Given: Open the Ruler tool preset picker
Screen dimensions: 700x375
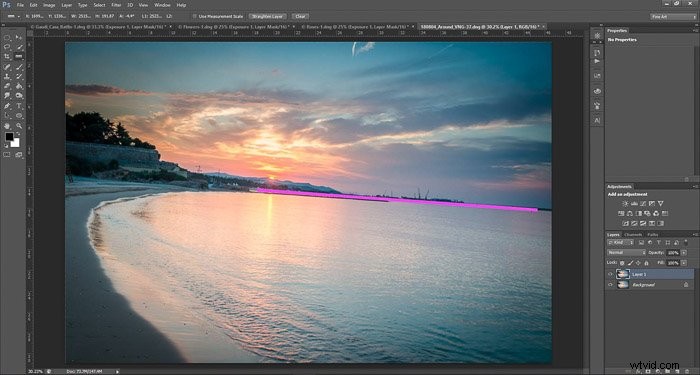Looking at the screenshot, I should click(13, 17).
